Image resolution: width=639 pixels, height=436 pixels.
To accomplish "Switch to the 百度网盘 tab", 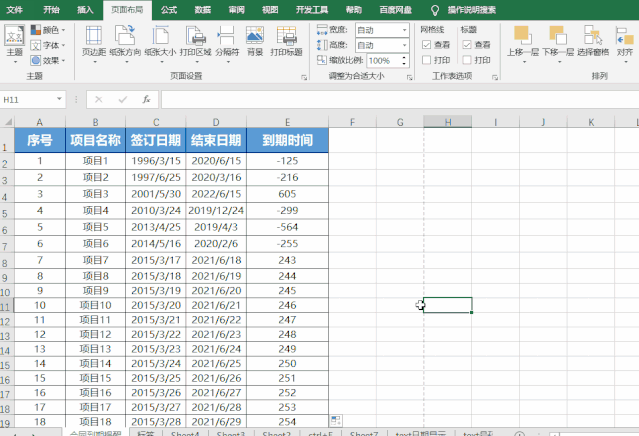I will point(395,10).
